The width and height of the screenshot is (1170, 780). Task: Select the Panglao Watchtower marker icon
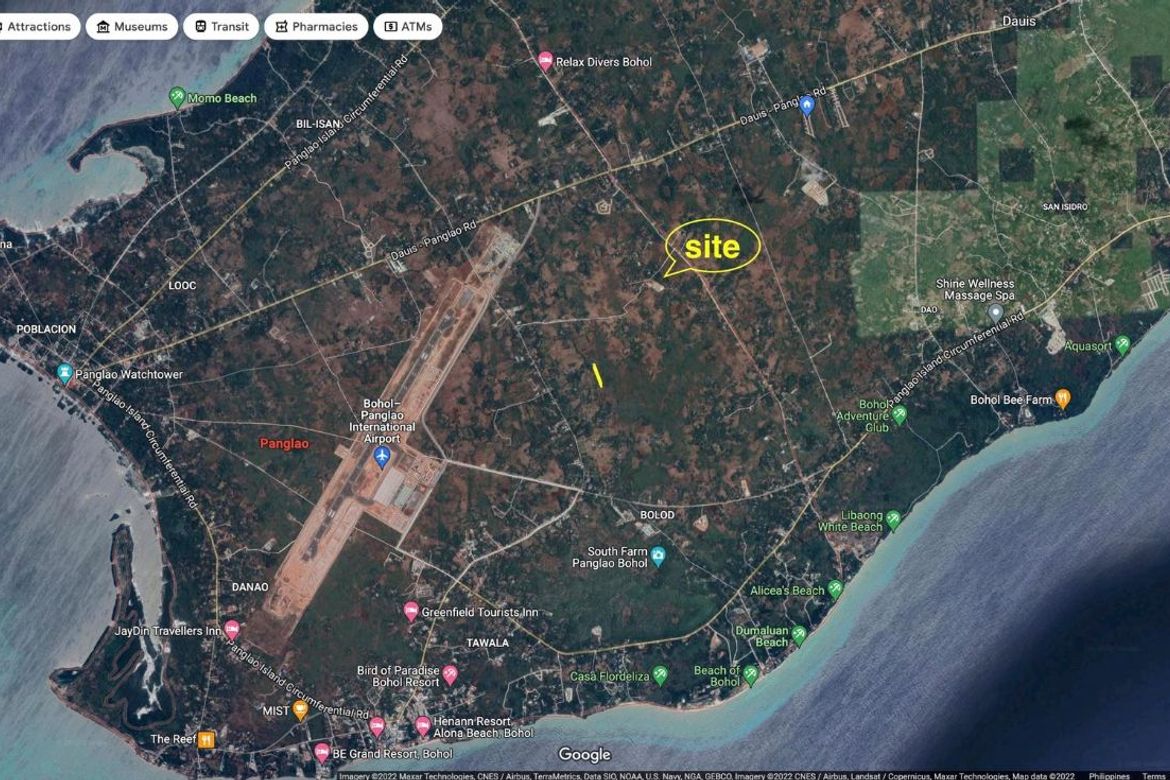point(65,373)
